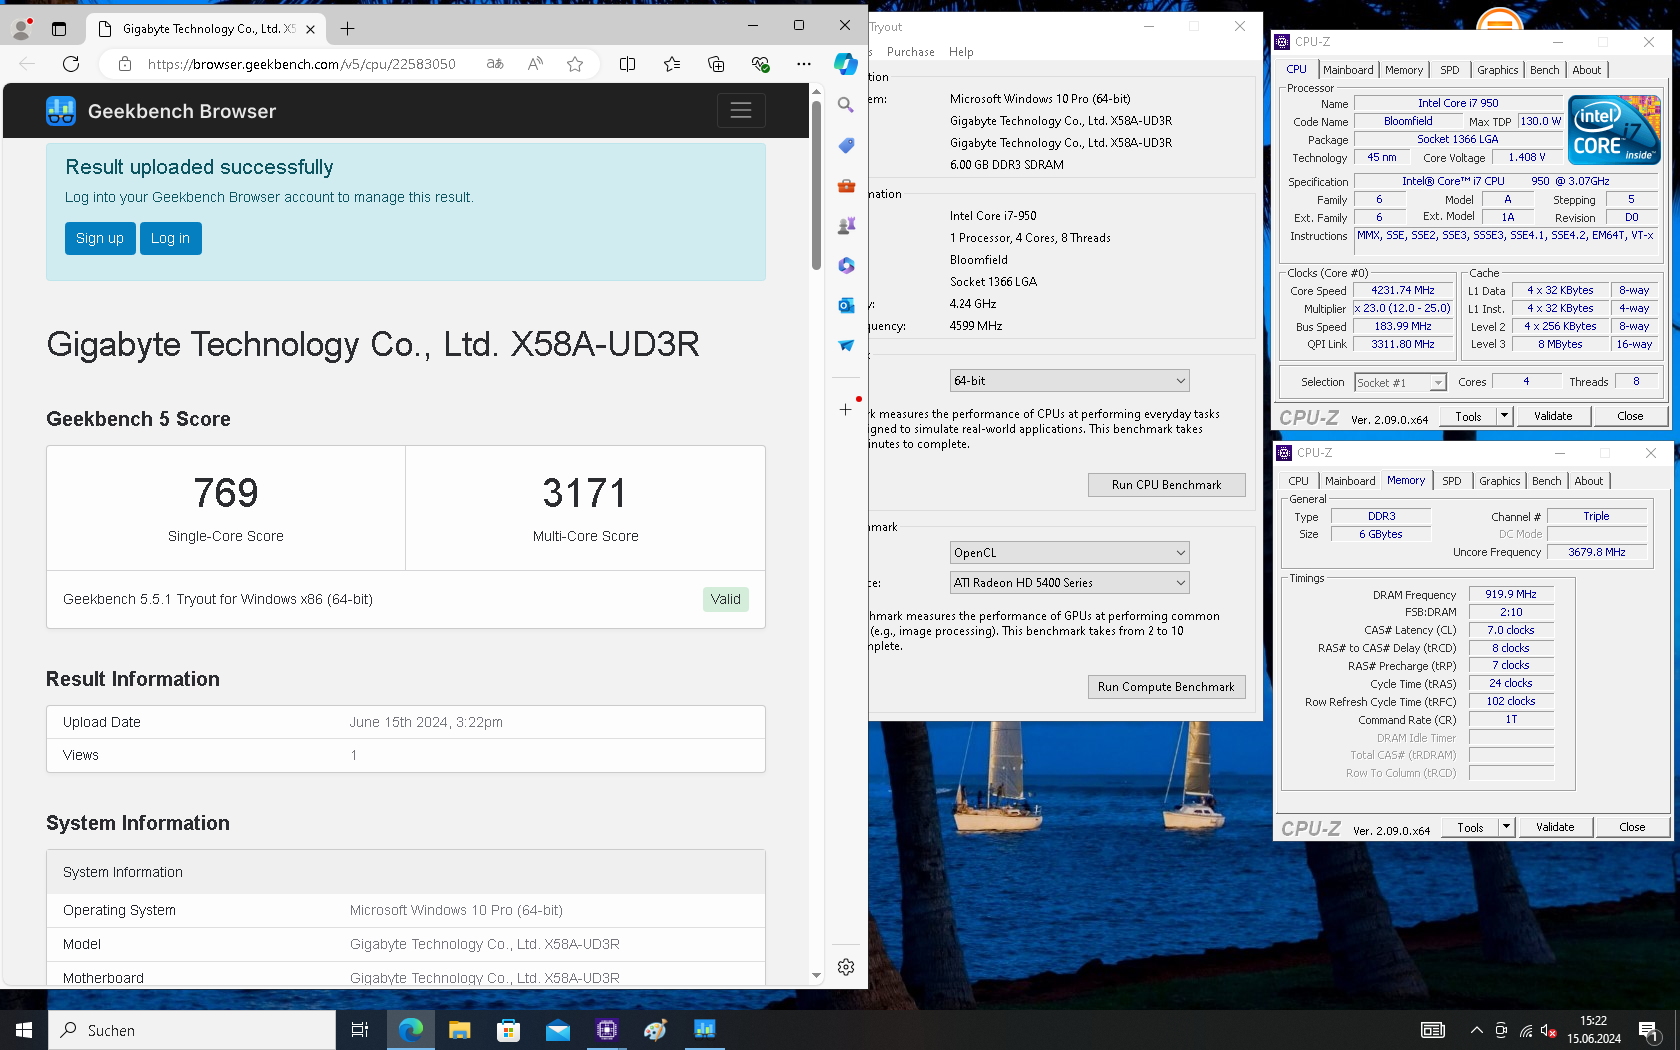Open the Browser essentials heart icon
The height and width of the screenshot is (1050, 1680).
tap(760, 64)
